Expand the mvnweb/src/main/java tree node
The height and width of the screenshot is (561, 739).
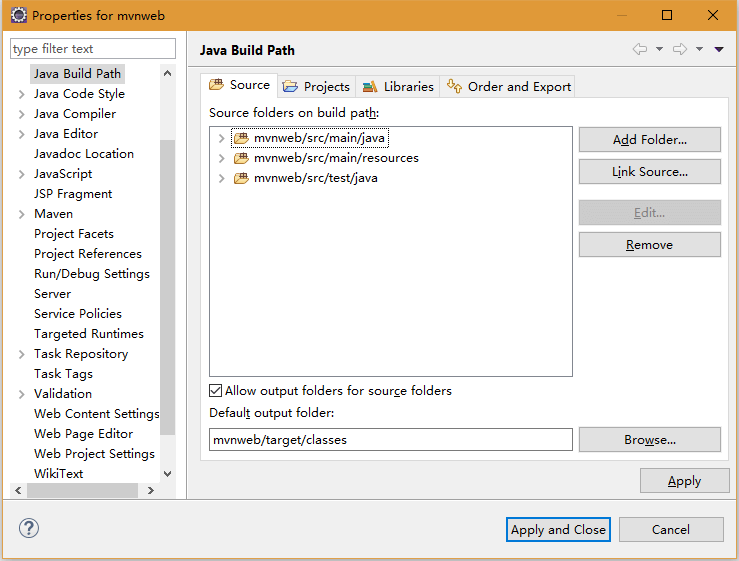[x=221, y=139]
